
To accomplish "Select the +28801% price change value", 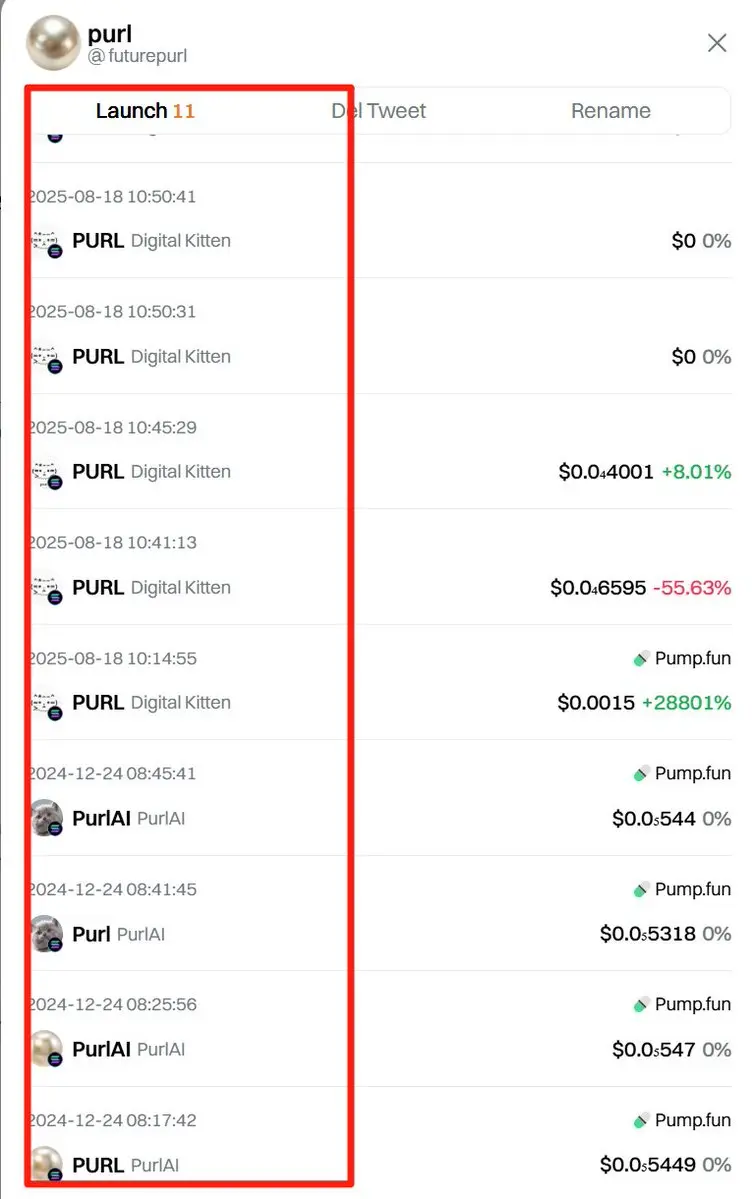I will tap(686, 703).
